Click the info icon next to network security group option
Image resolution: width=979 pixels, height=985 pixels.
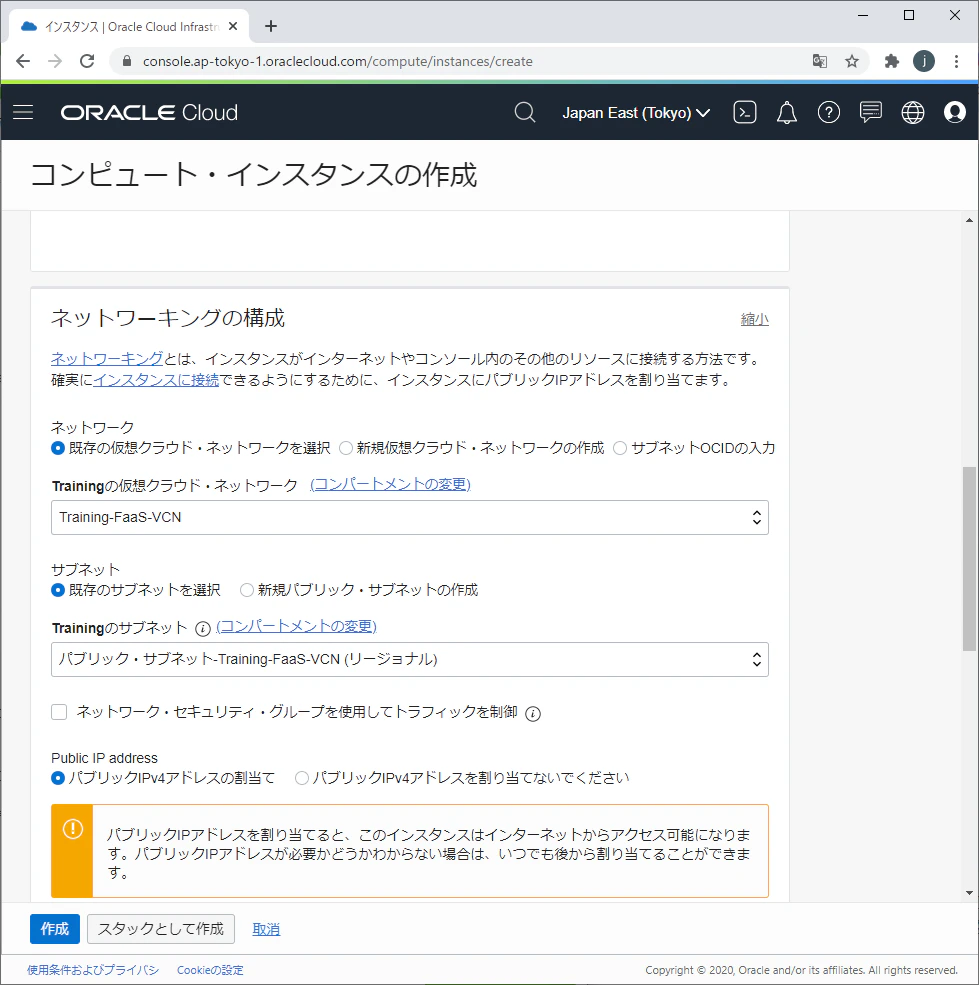[x=533, y=714]
